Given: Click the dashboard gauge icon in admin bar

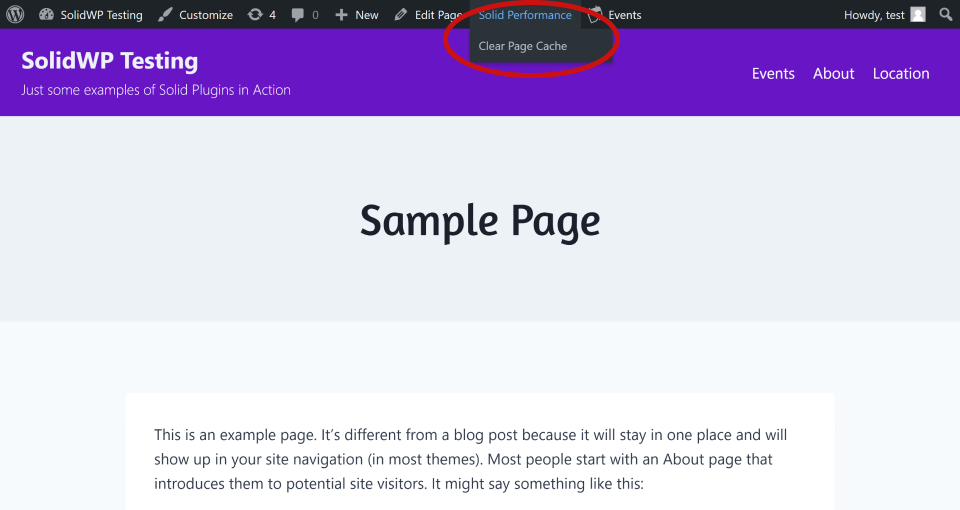Looking at the screenshot, I should [x=46, y=15].
